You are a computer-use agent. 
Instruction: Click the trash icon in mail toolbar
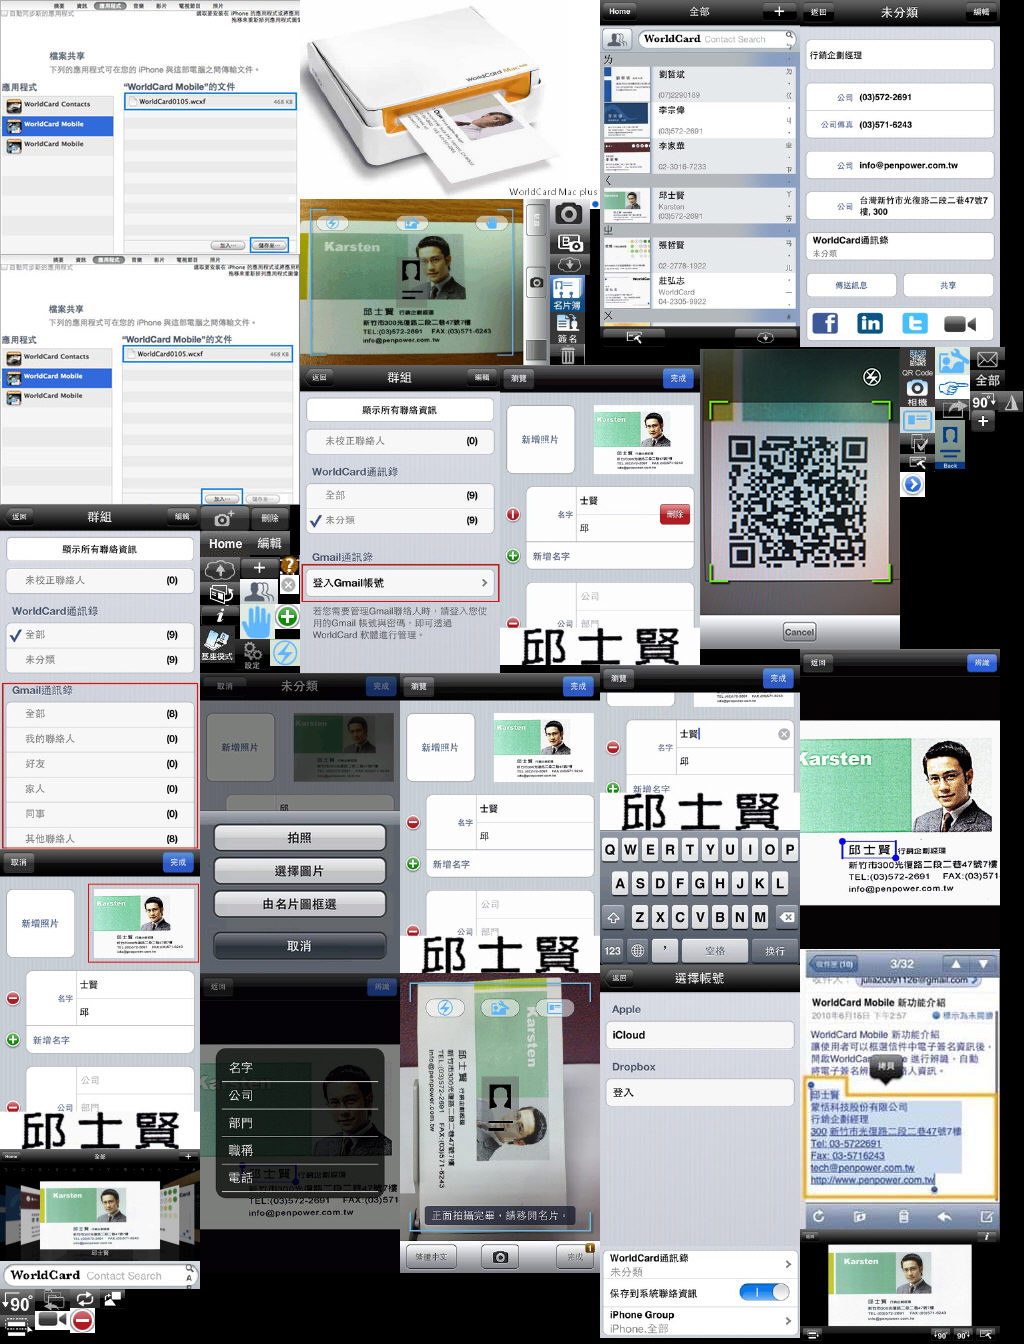pyautogui.click(x=903, y=1217)
